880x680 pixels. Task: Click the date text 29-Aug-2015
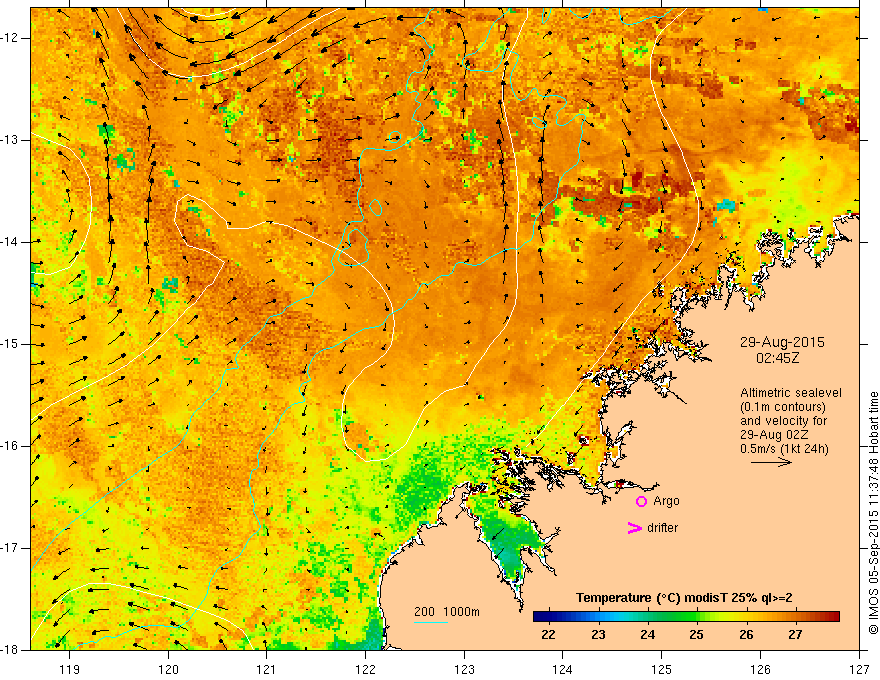tap(782, 342)
